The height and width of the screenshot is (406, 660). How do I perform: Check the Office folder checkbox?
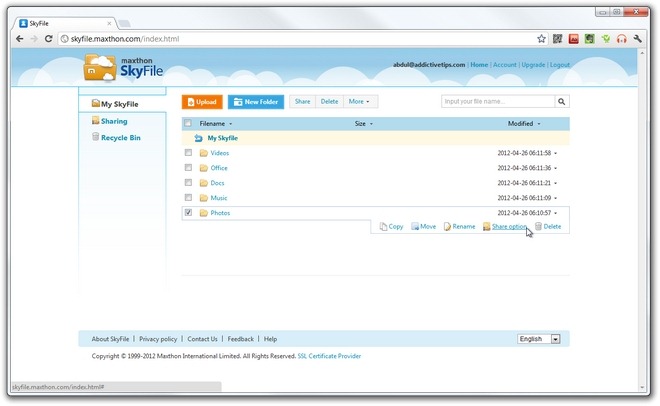point(188,167)
